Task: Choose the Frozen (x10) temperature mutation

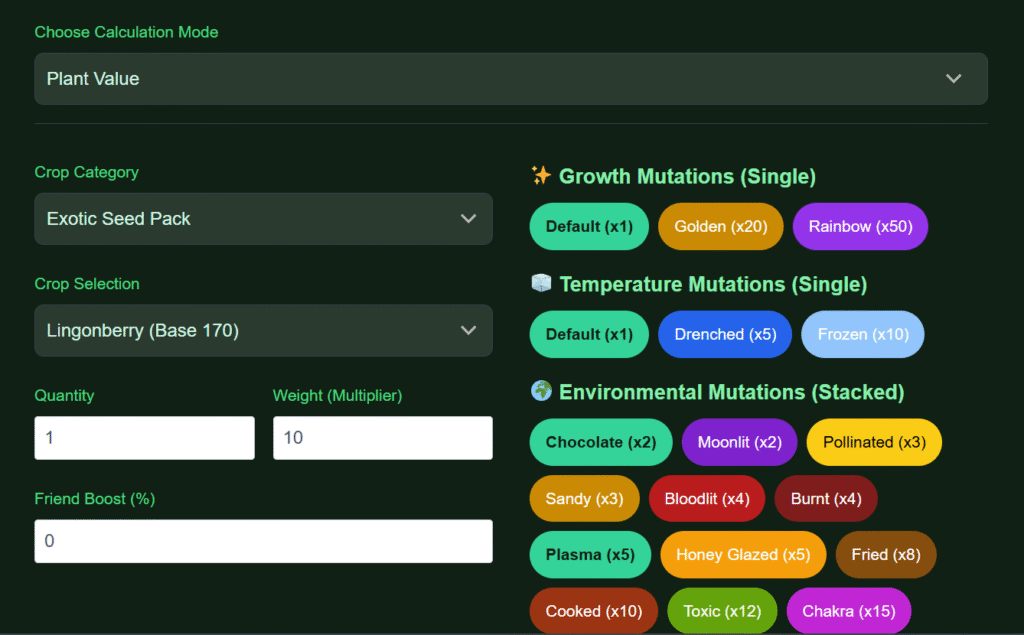Action: click(x=862, y=334)
